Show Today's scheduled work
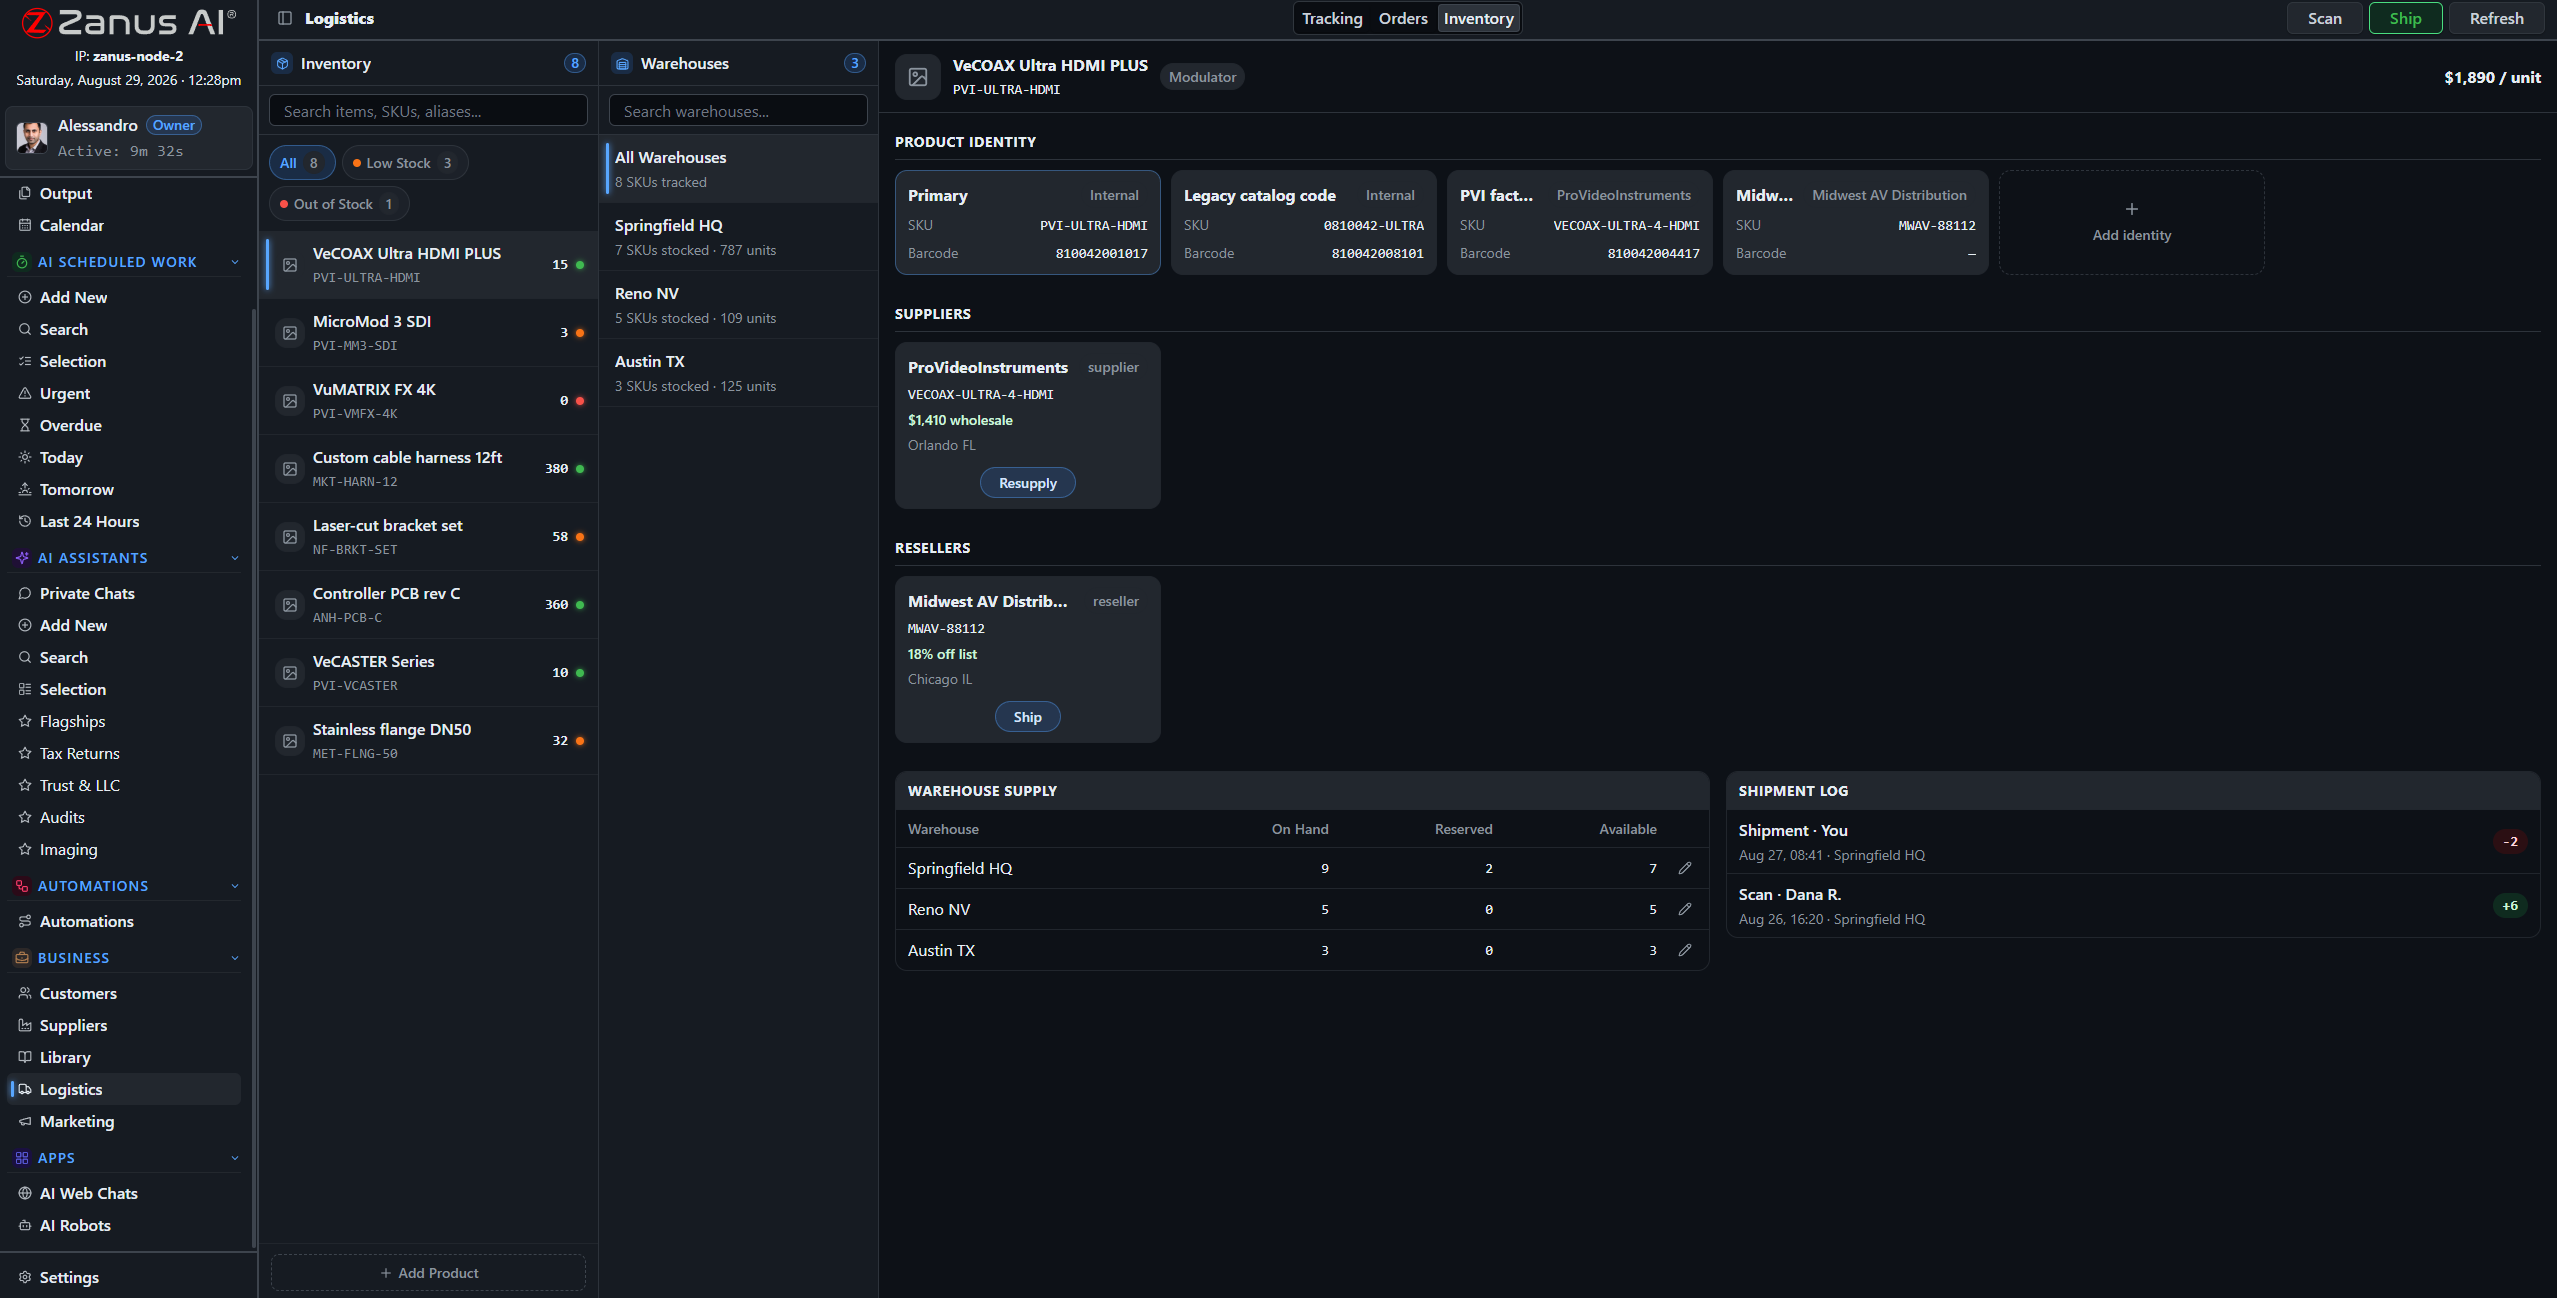 coord(125,457)
